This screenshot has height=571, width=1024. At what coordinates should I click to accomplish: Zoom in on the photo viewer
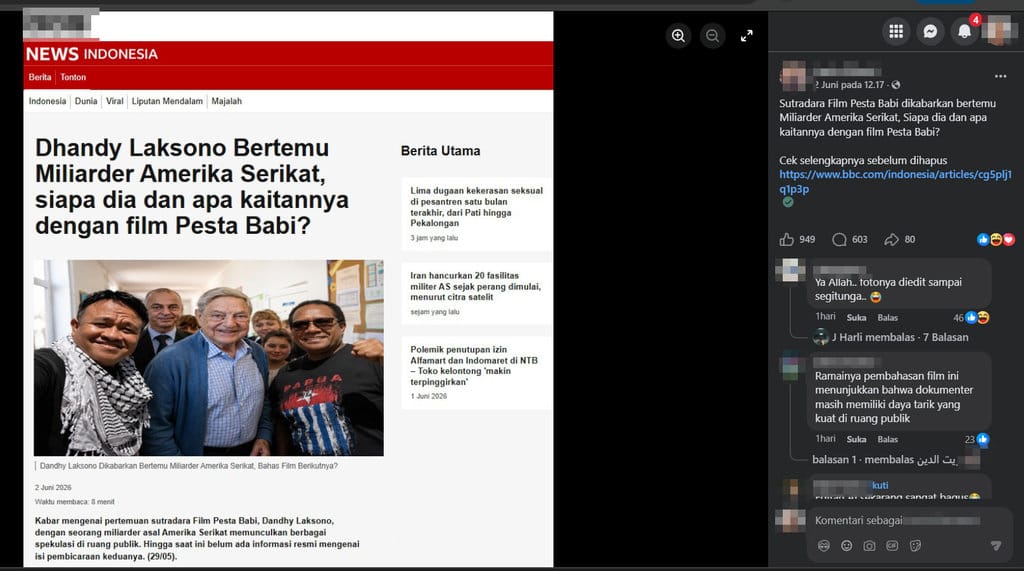679,36
